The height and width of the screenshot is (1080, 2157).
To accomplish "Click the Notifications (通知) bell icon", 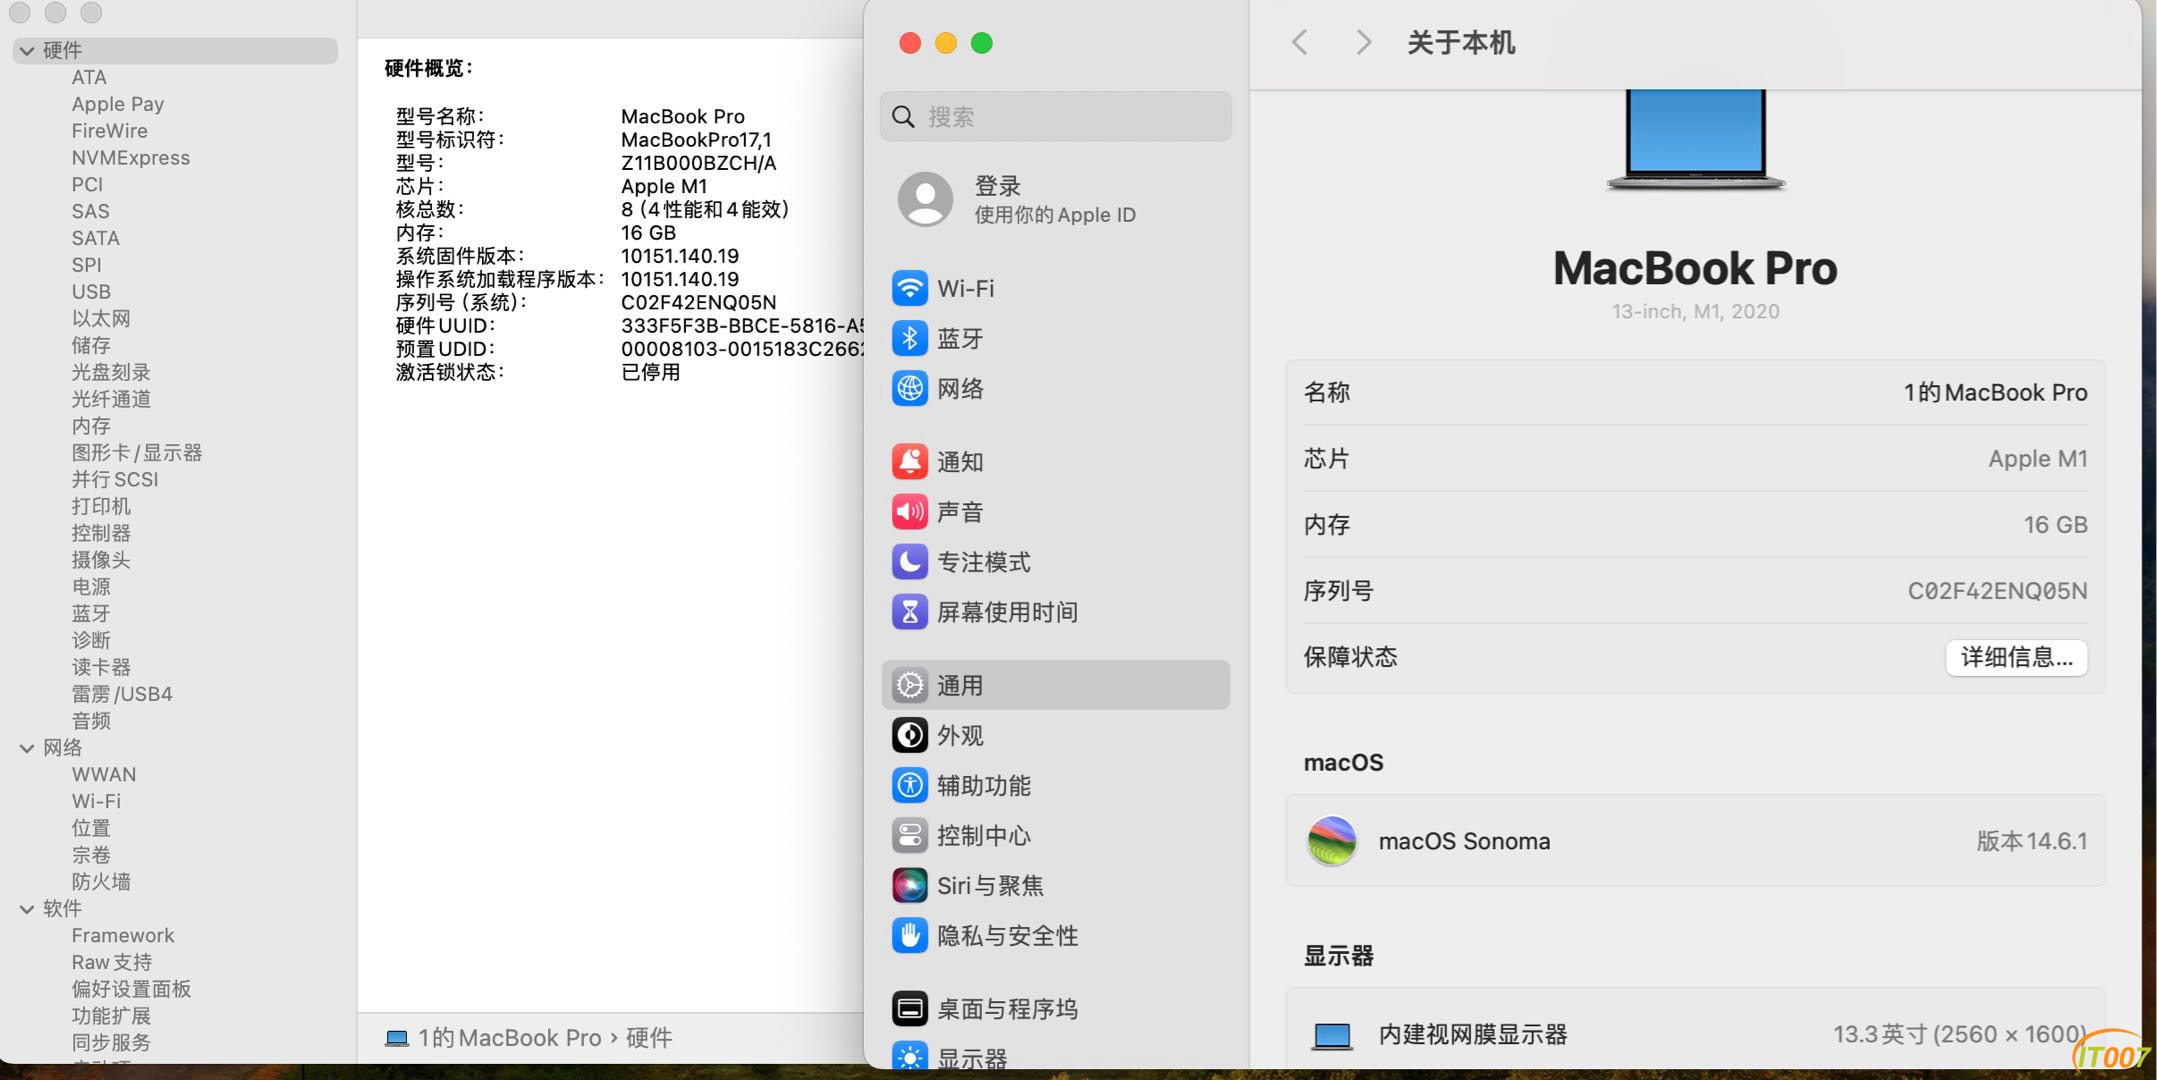I will click(x=909, y=461).
